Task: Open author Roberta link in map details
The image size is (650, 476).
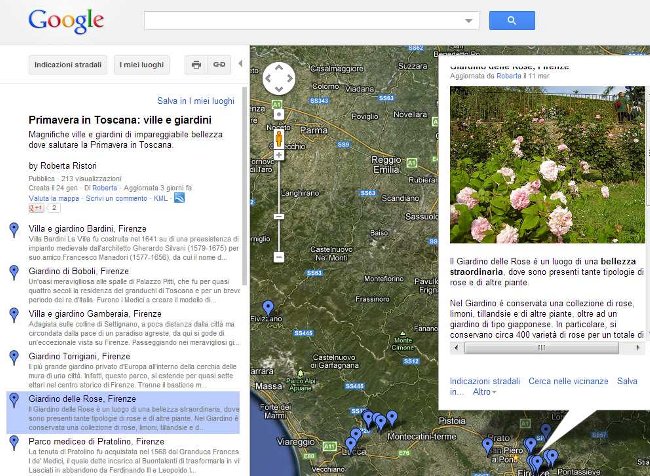Action: [104, 188]
